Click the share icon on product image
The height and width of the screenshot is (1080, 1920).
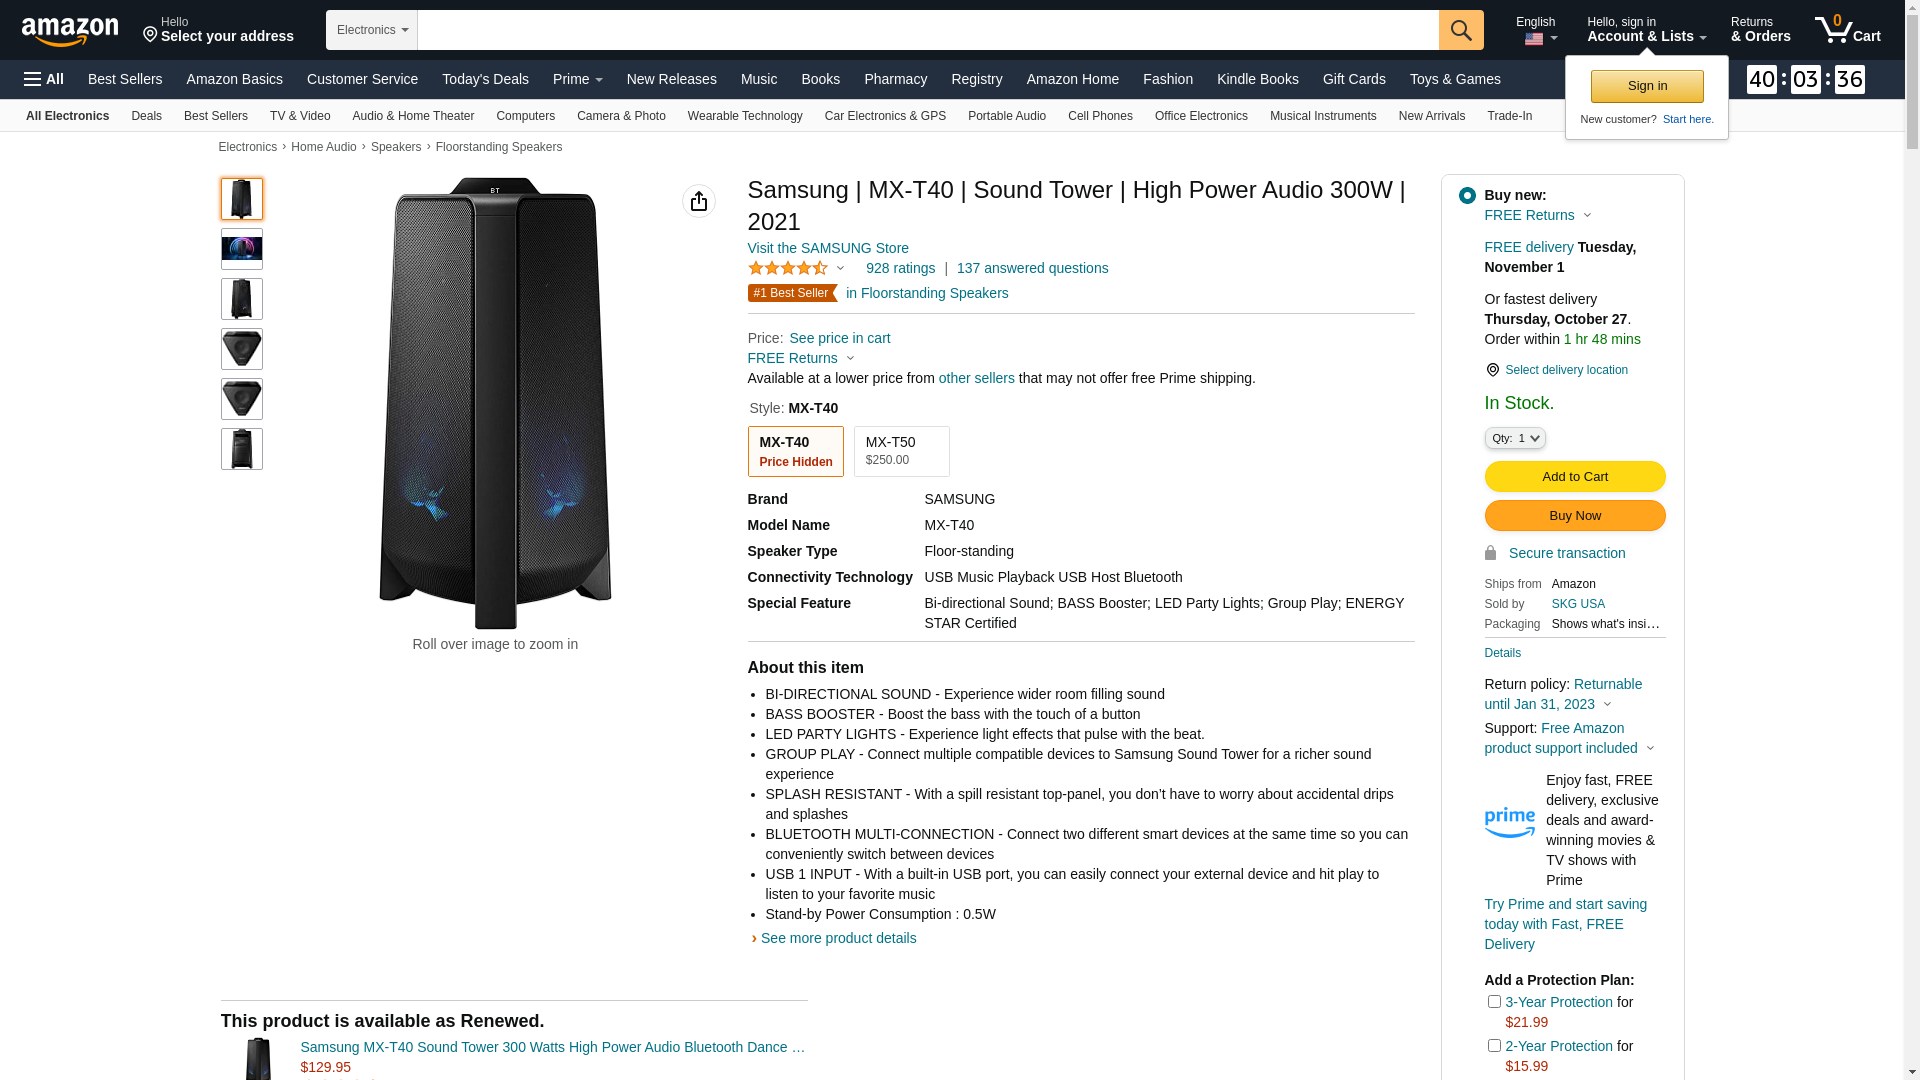click(699, 201)
